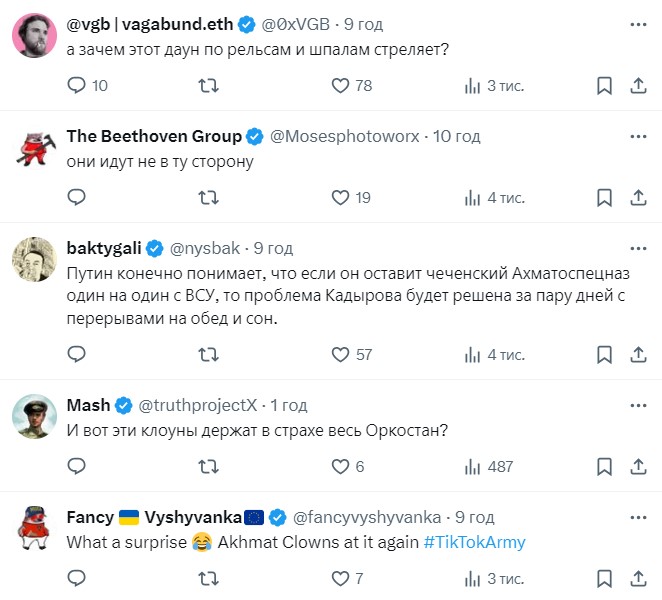Reply to baktygali's tweet

76,354
